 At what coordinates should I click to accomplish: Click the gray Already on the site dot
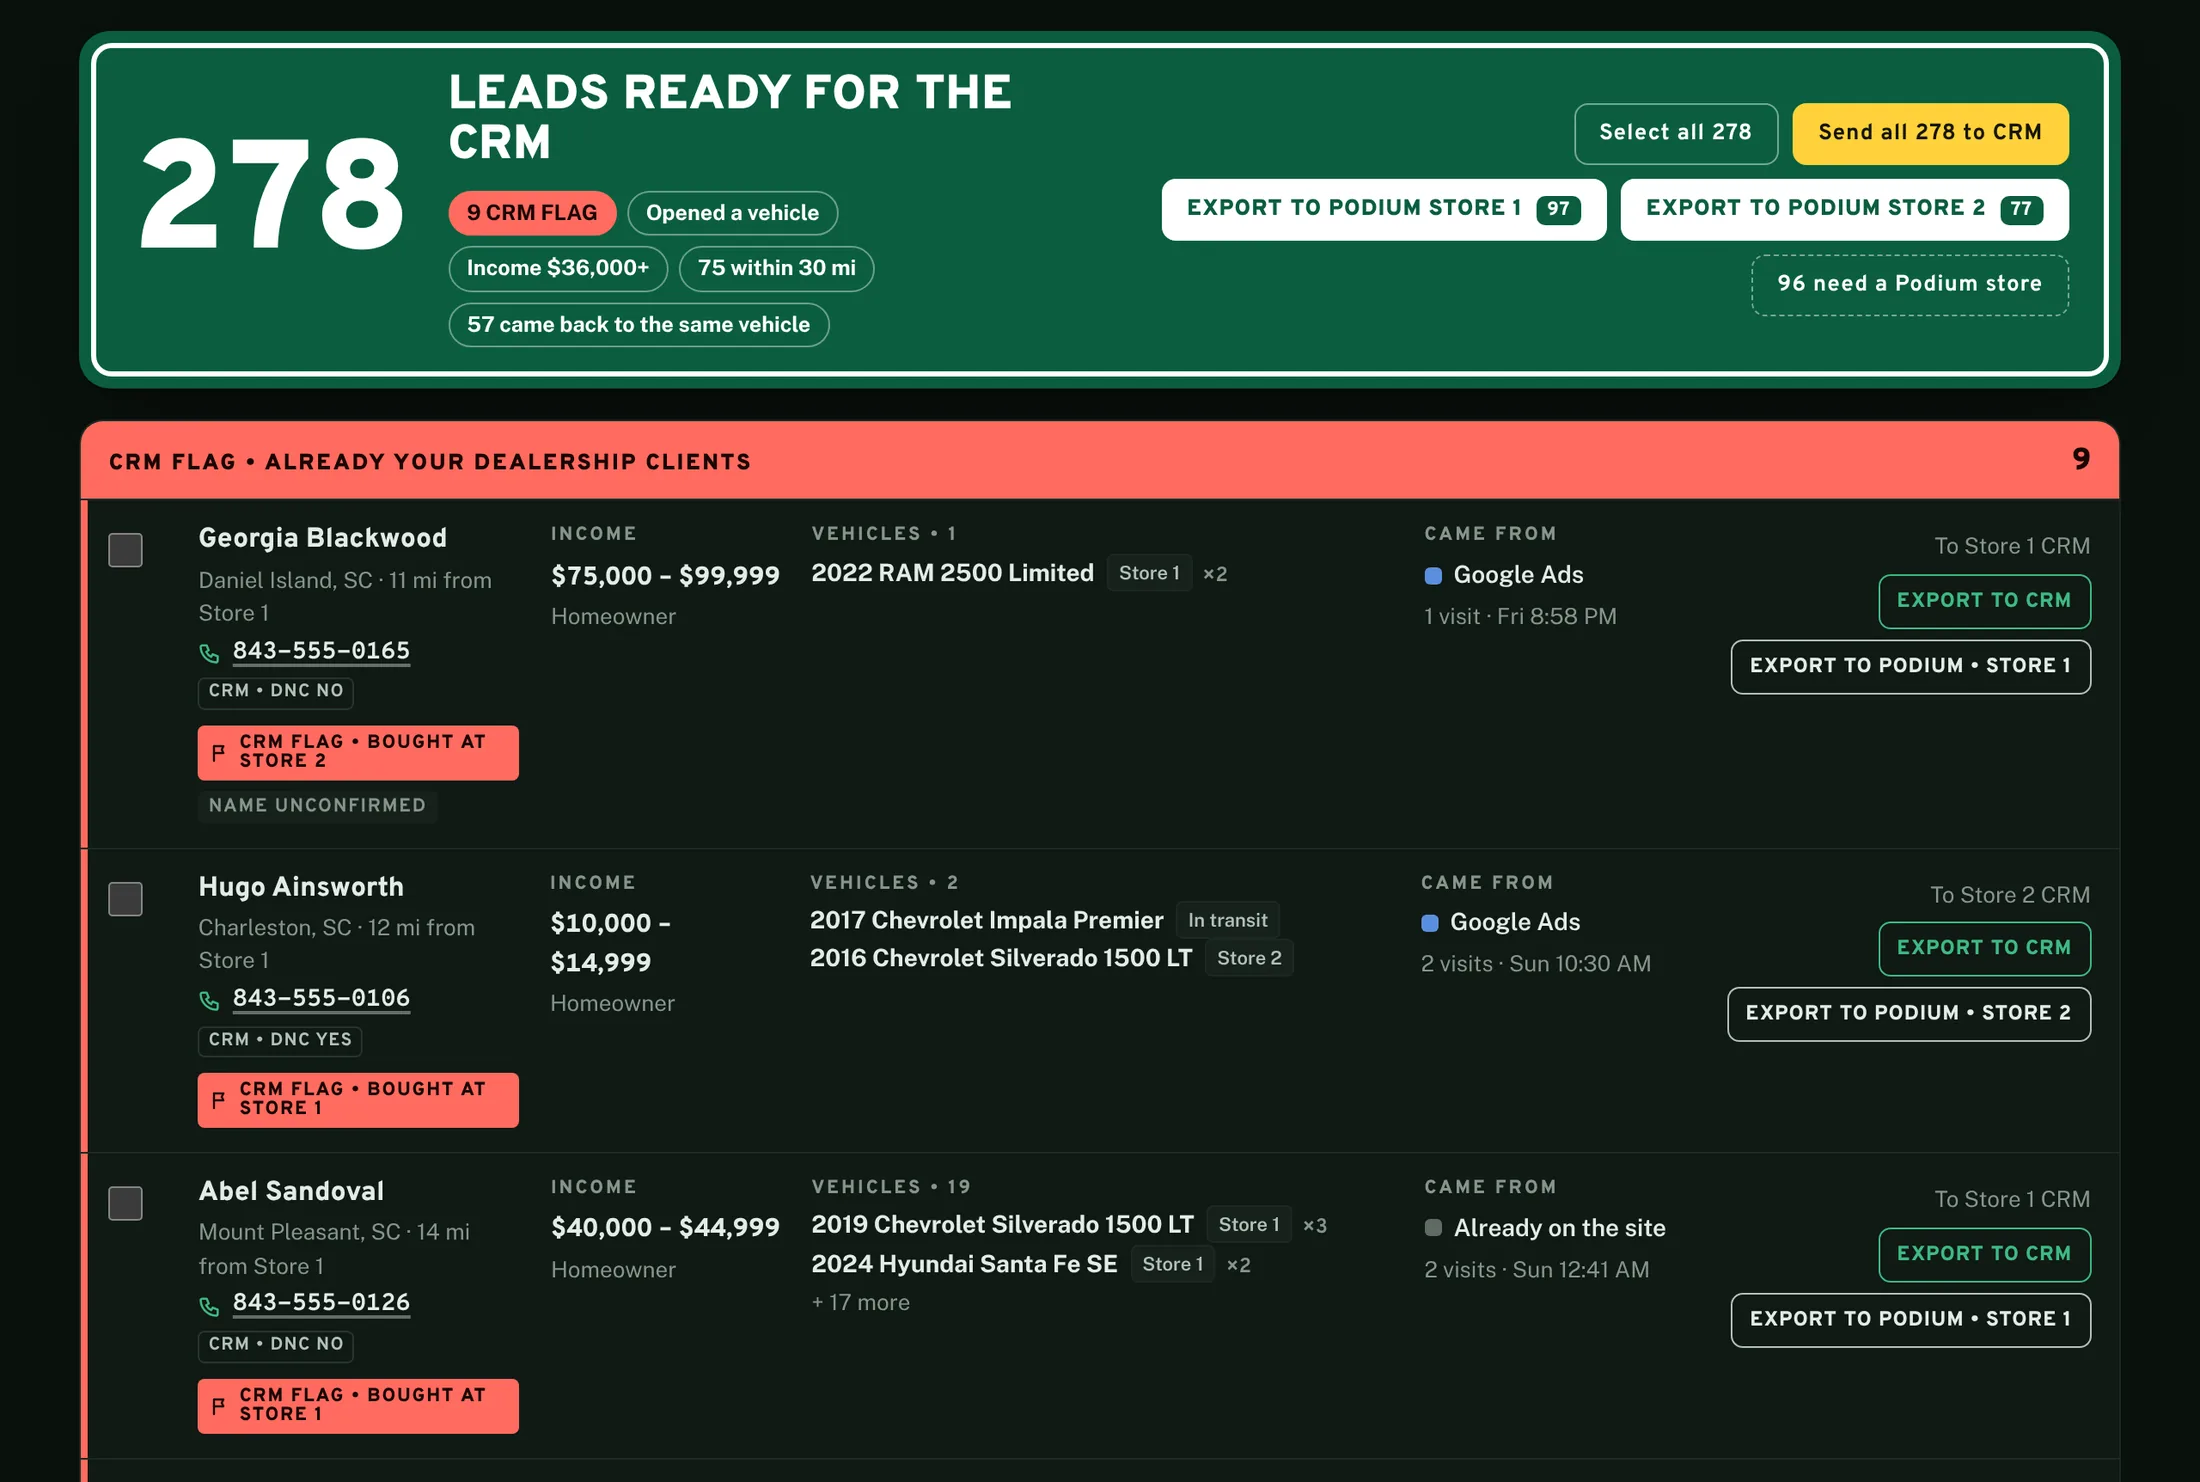tap(1433, 1228)
